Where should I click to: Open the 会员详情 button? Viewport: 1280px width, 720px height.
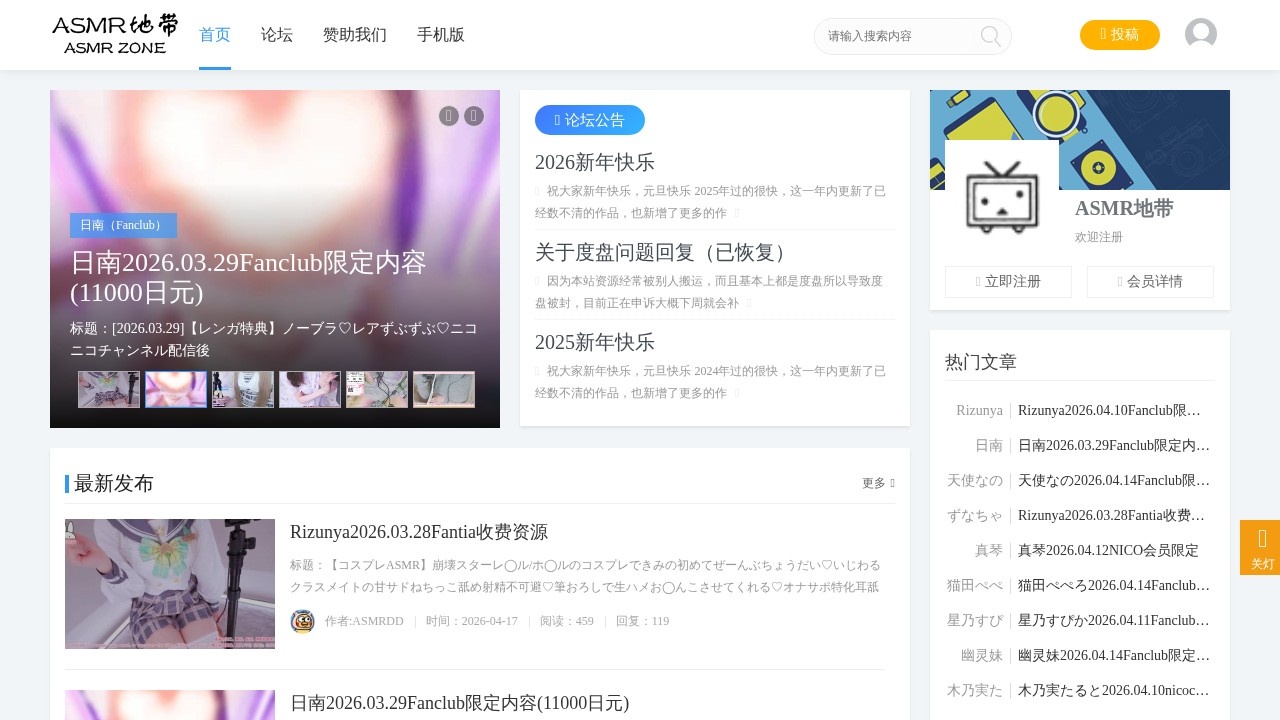(x=1150, y=282)
